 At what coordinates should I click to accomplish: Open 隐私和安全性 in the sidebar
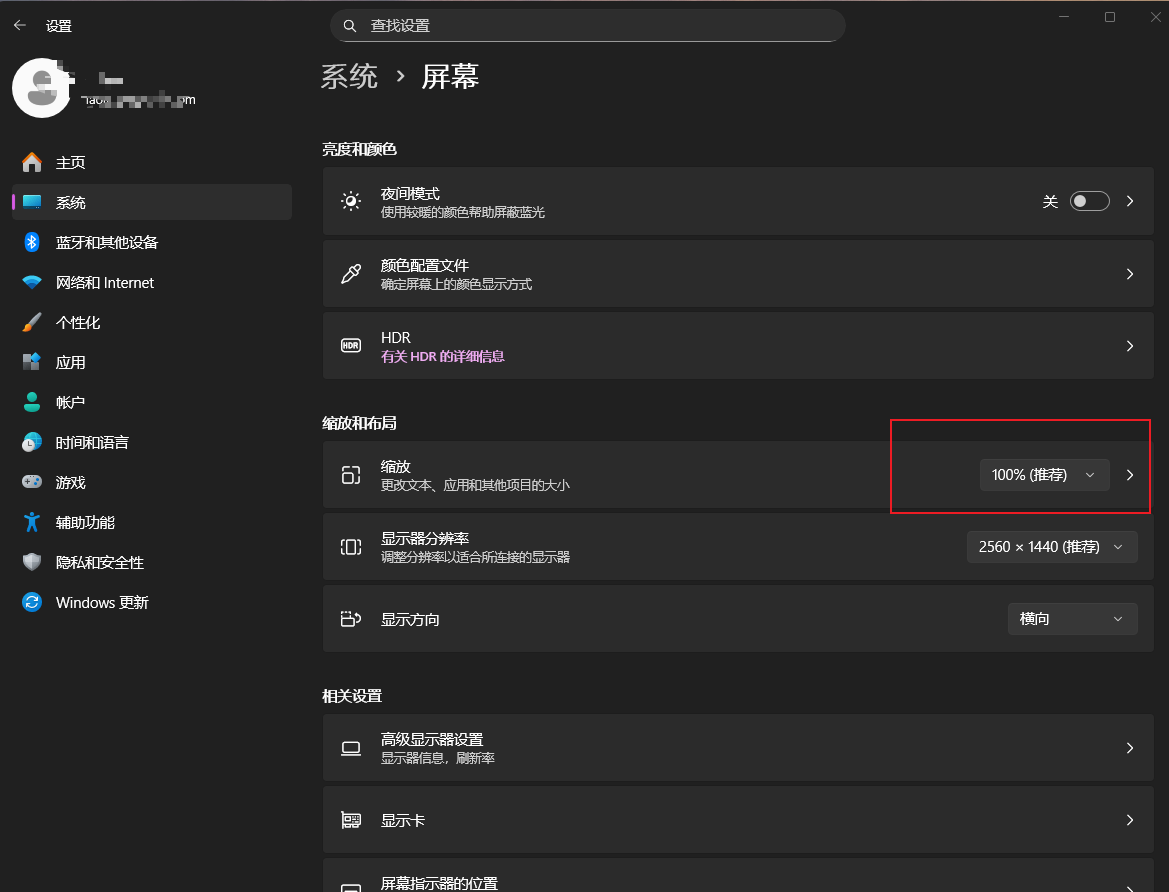(x=152, y=562)
